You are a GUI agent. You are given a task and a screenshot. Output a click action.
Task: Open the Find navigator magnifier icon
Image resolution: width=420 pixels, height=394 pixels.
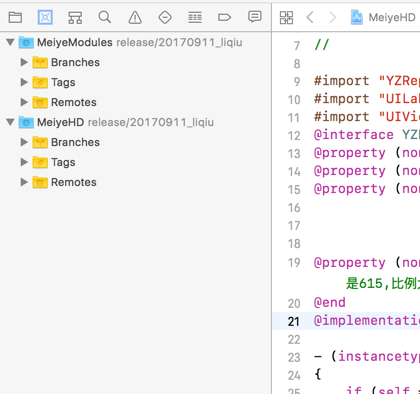point(105,17)
